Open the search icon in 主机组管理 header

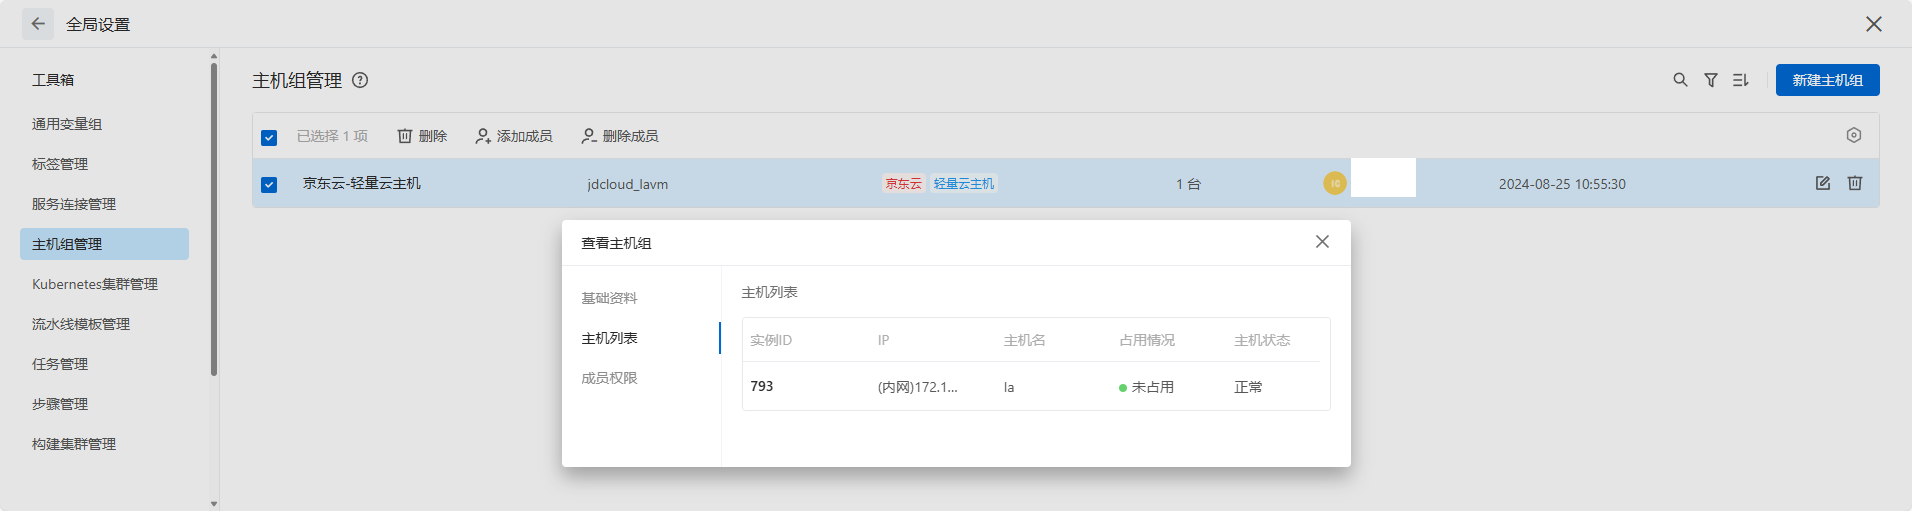(1680, 80)
